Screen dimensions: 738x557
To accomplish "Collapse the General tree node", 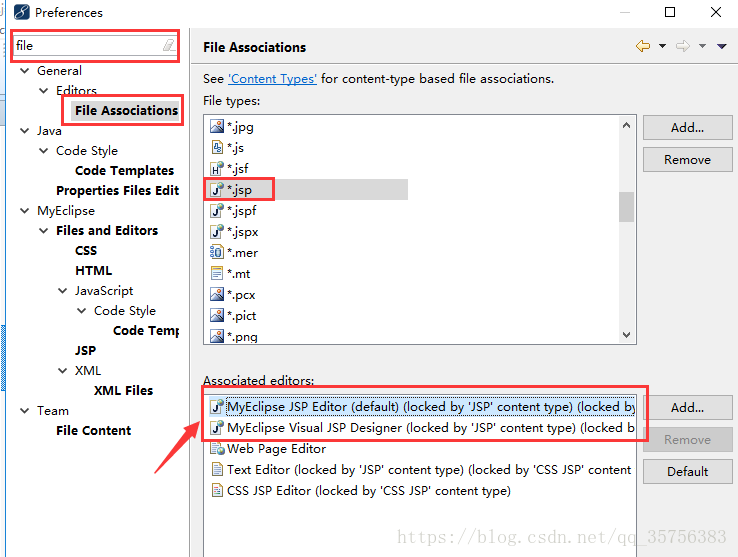I will [24, 71].
